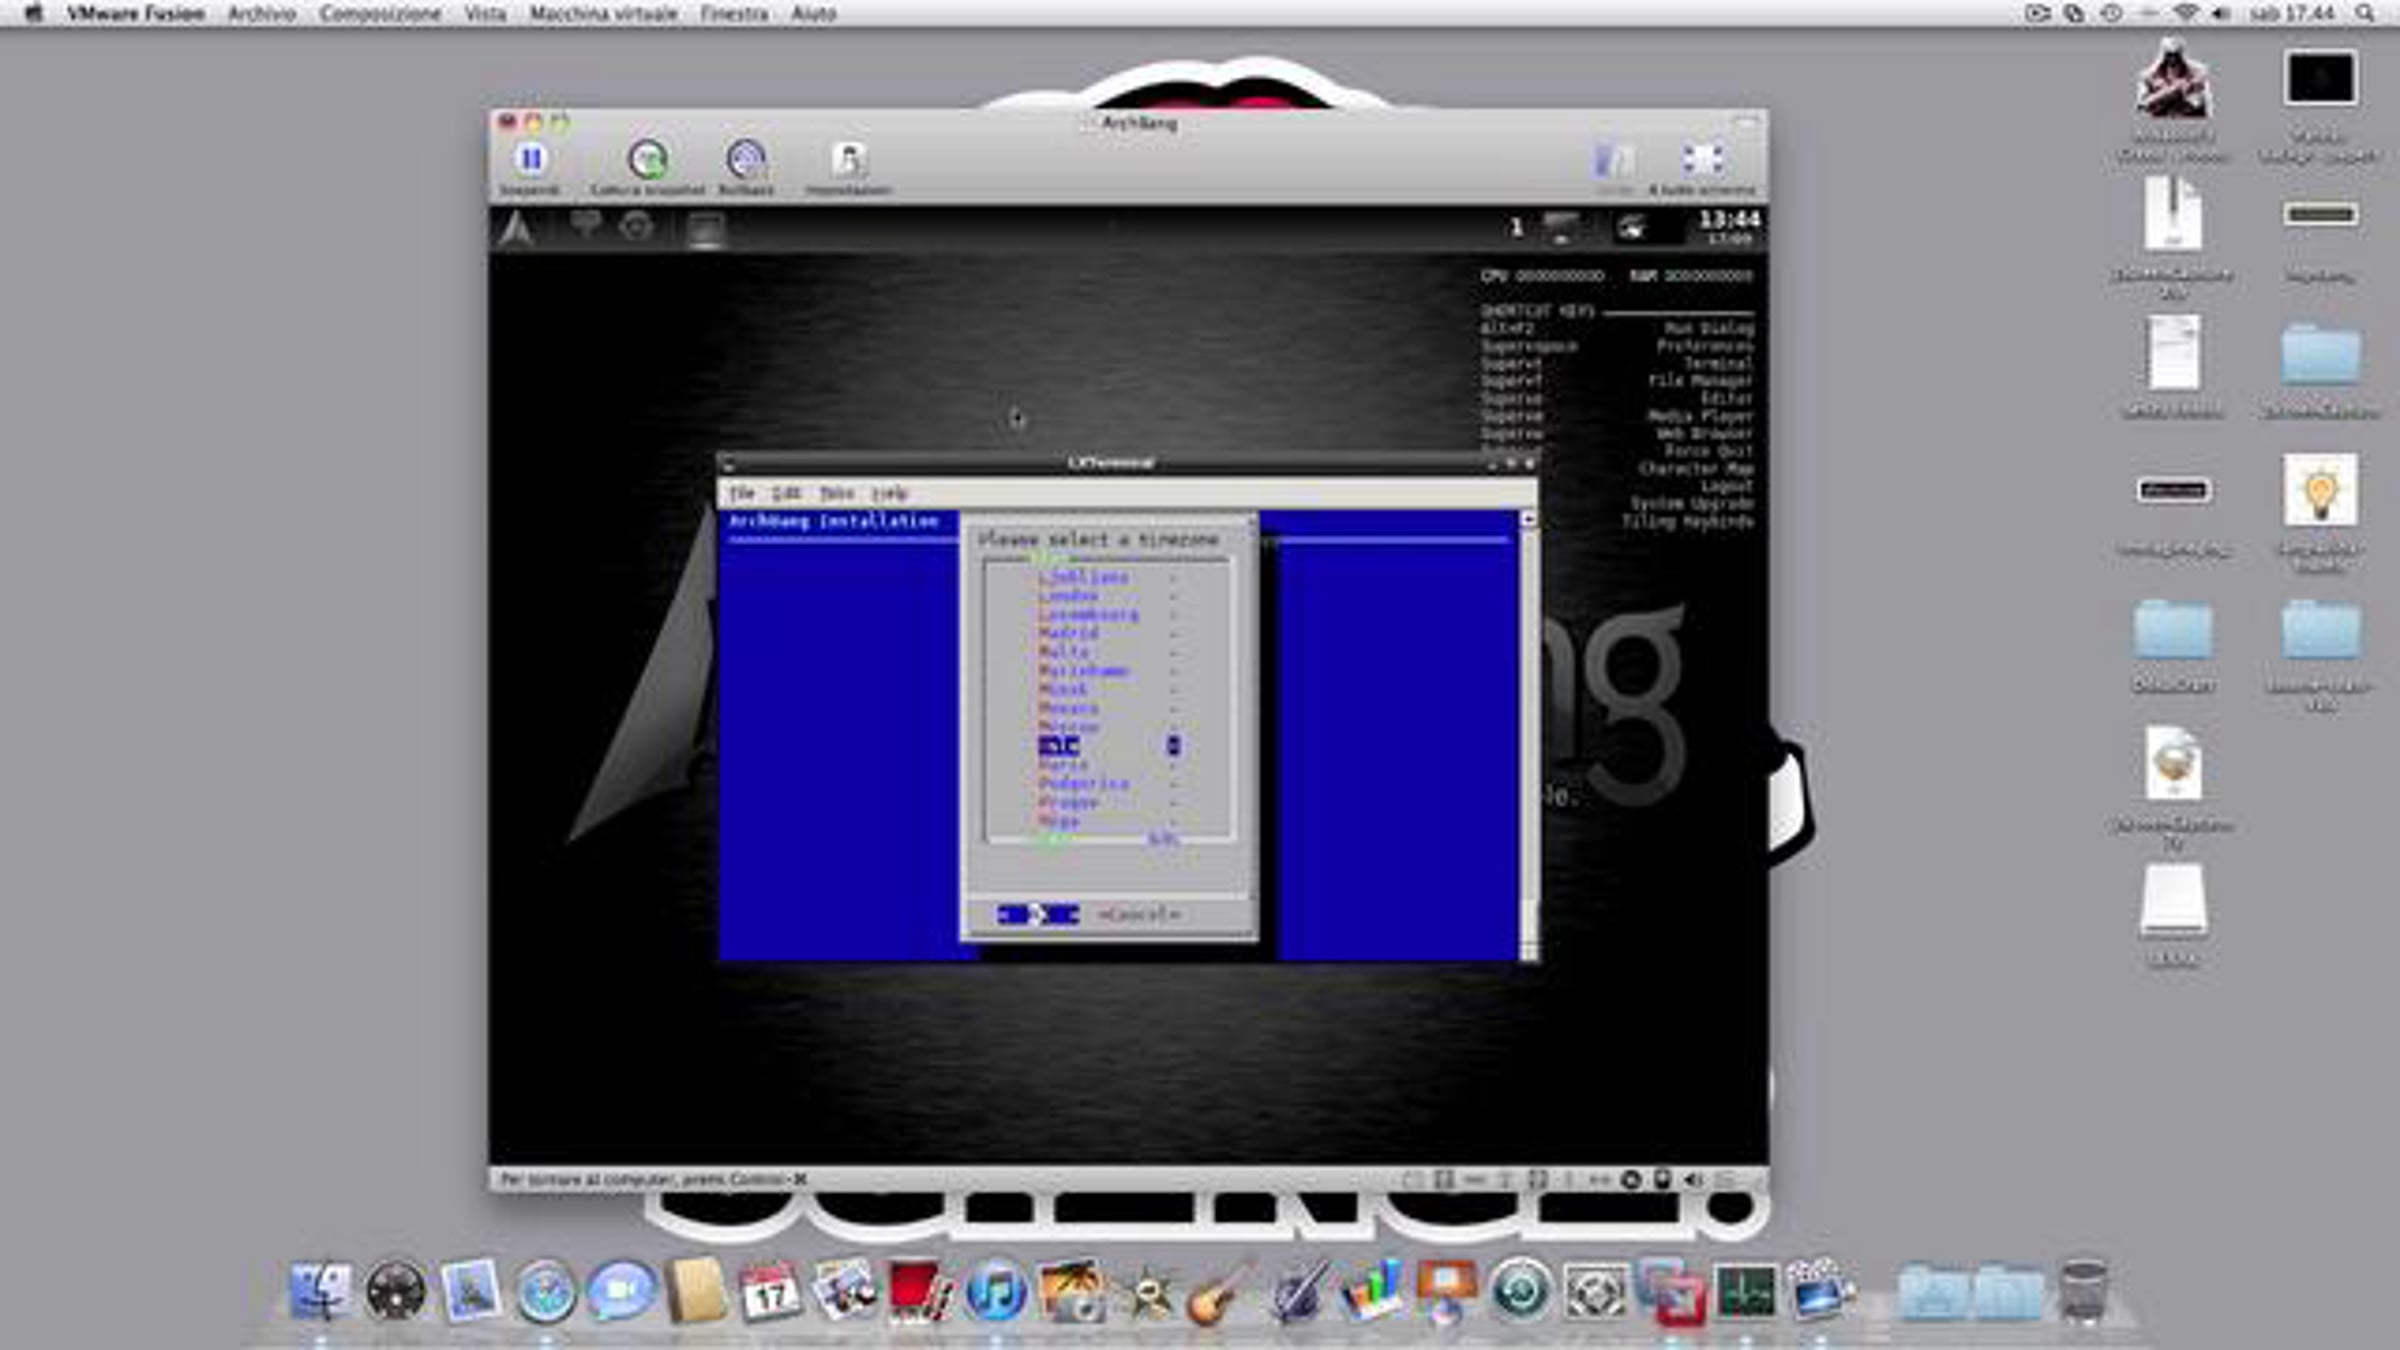Toggle the VM sound status icon
2400x1350 pixels.
point(1693,1180)
